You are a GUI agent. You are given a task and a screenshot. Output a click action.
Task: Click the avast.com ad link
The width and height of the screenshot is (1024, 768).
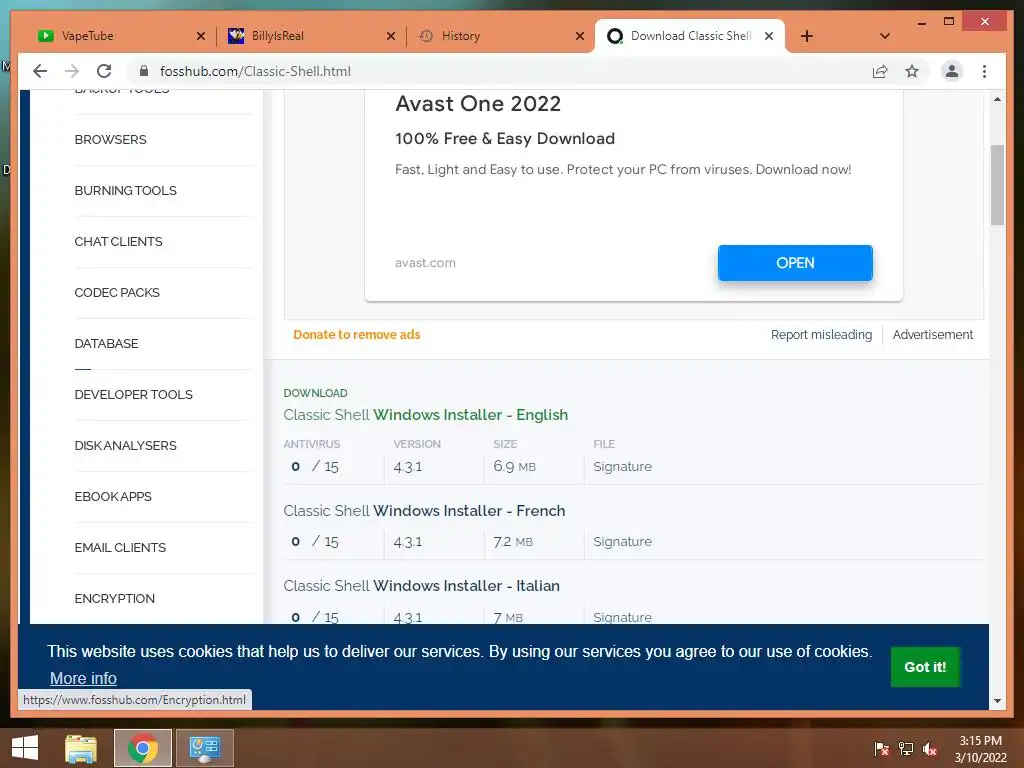pos(425,263)
